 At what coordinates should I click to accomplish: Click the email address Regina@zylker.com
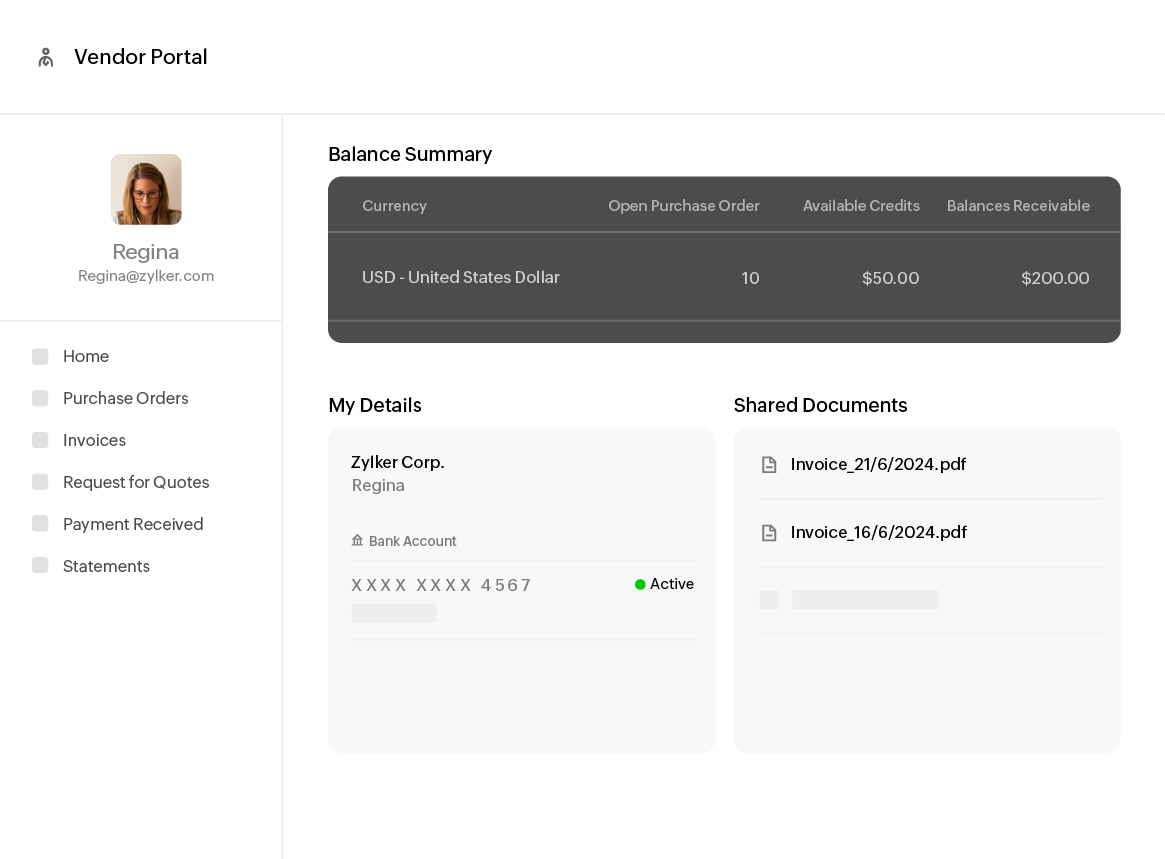click(146, 275)
